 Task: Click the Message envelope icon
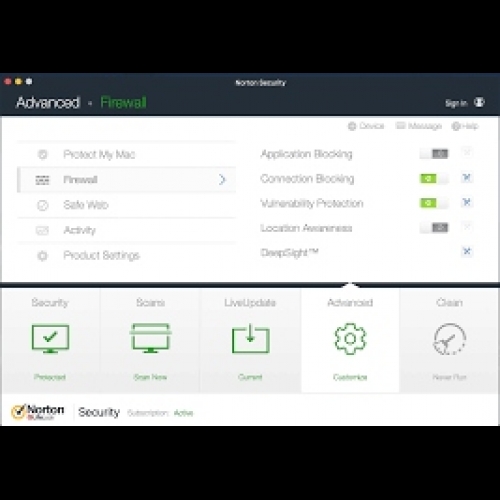coord(400,126)
